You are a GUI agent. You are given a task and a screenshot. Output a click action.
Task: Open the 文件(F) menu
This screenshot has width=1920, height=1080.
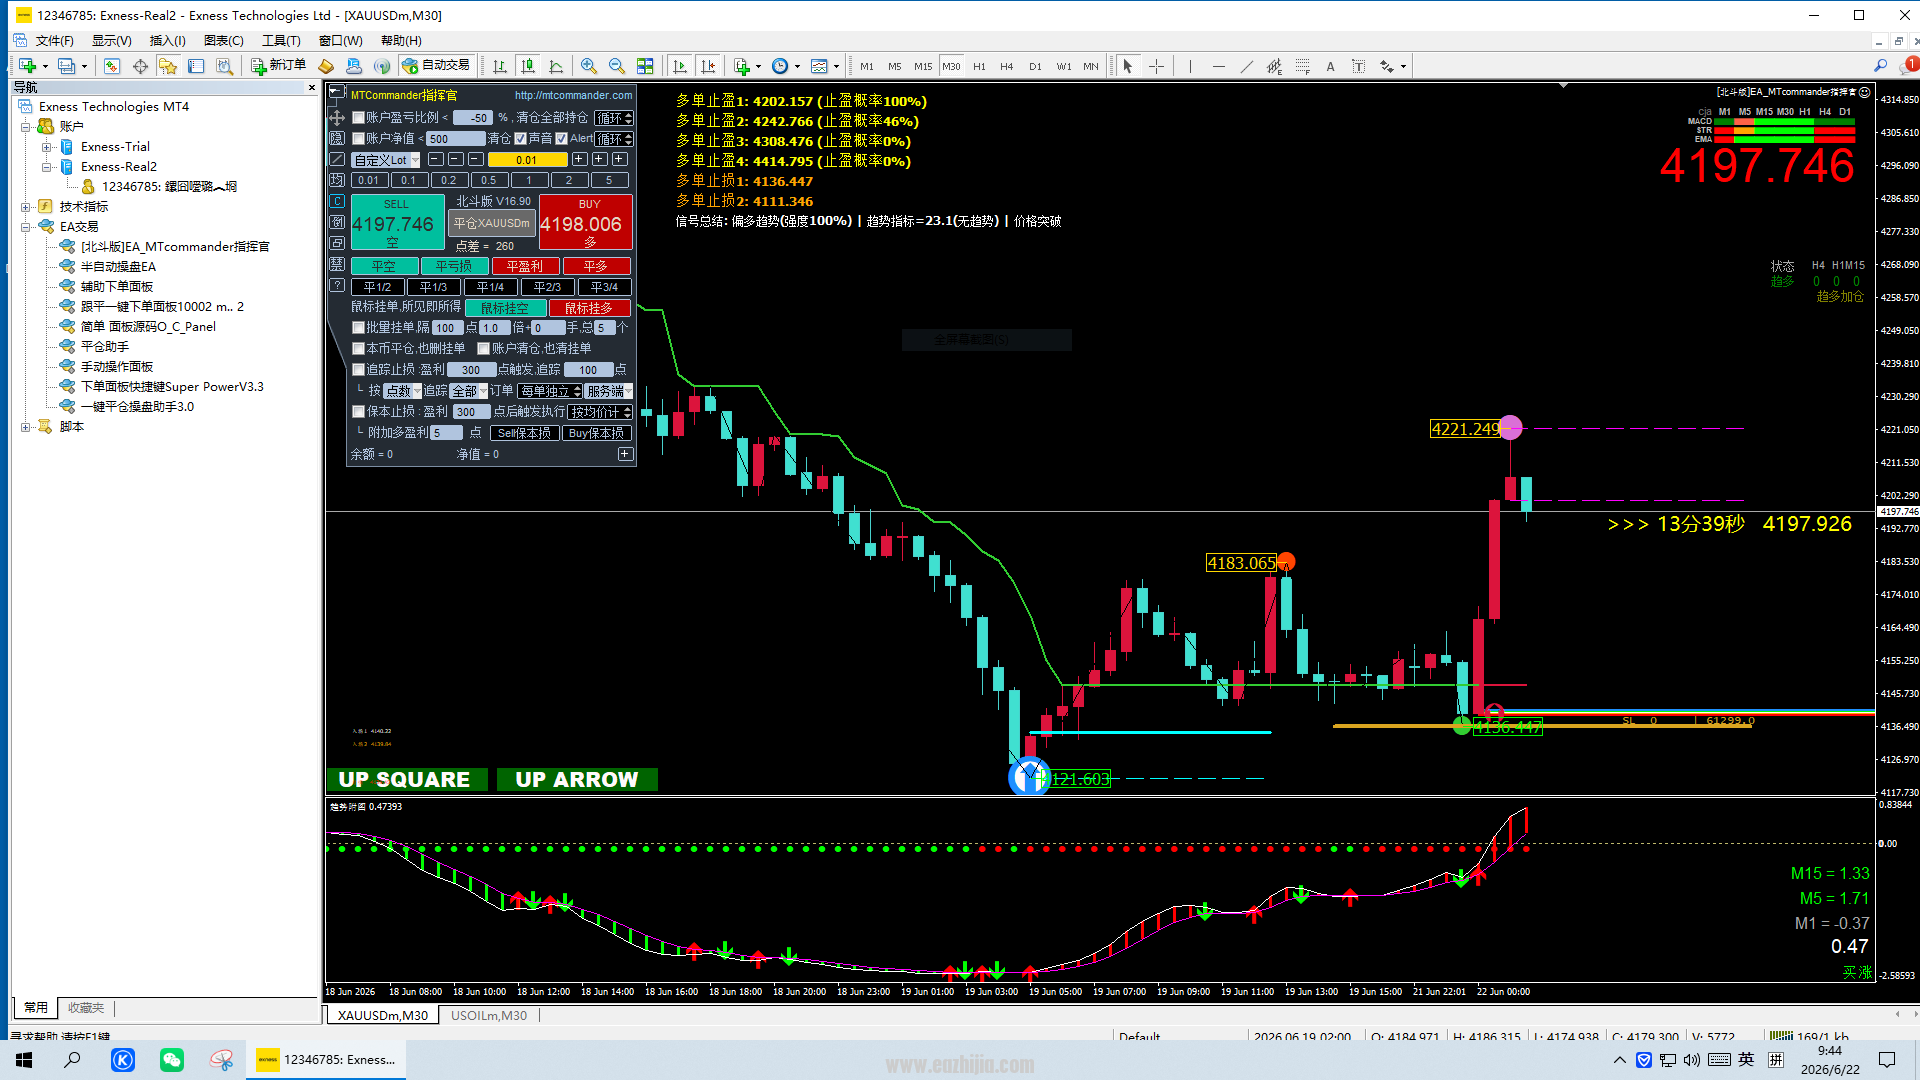pos(55,41)
